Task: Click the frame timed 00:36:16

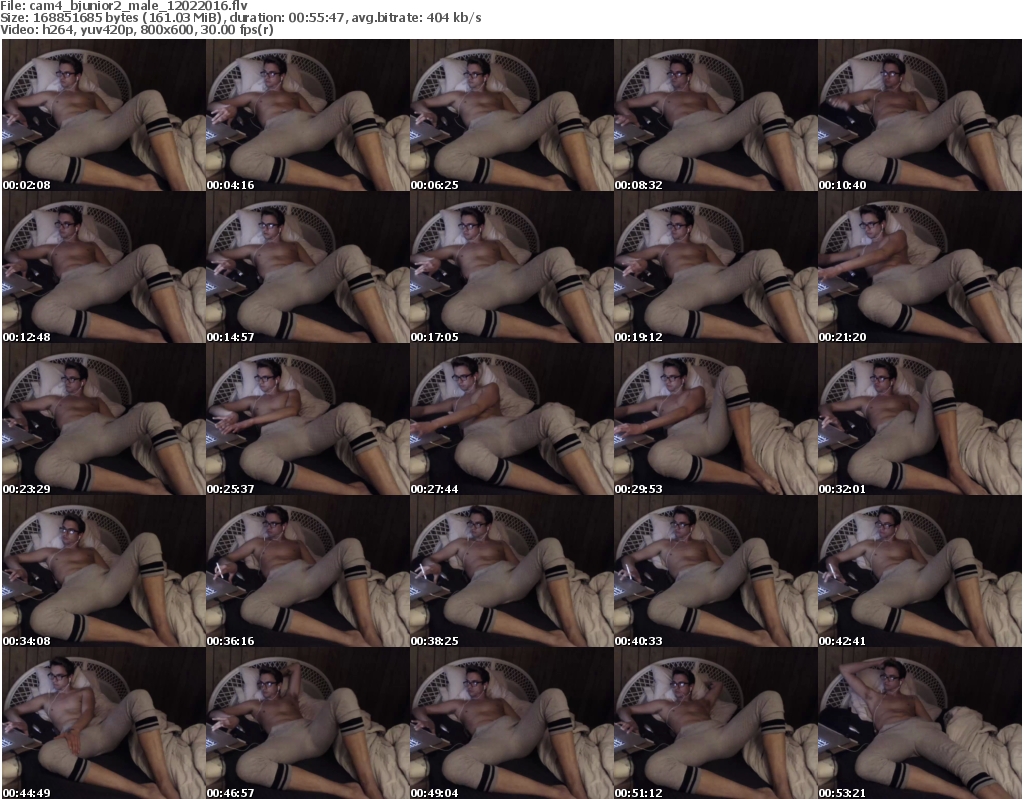Action: pyautogui.click(x=308, y=571)
